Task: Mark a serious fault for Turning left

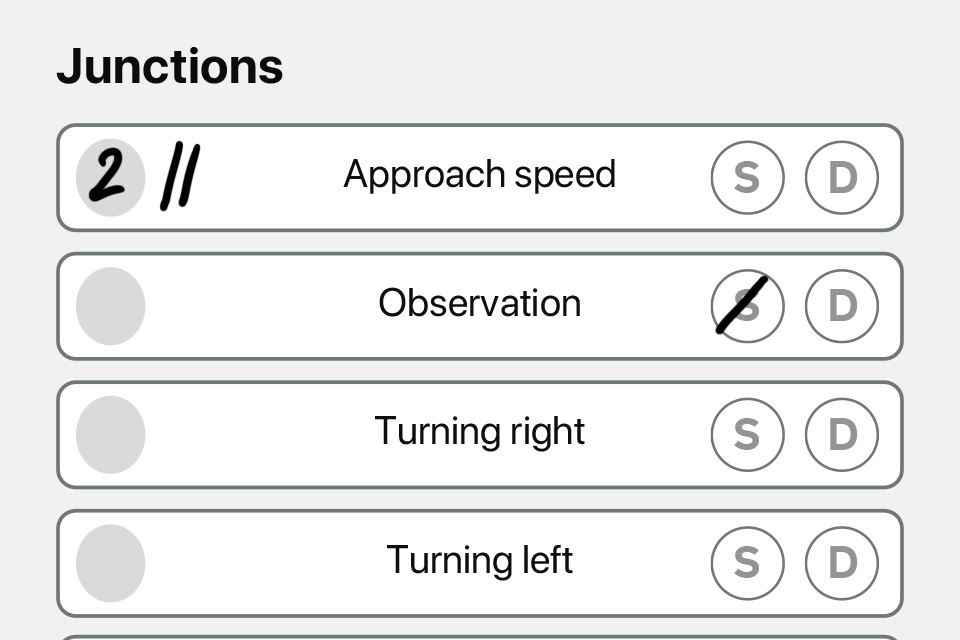Action: (748, 563)
